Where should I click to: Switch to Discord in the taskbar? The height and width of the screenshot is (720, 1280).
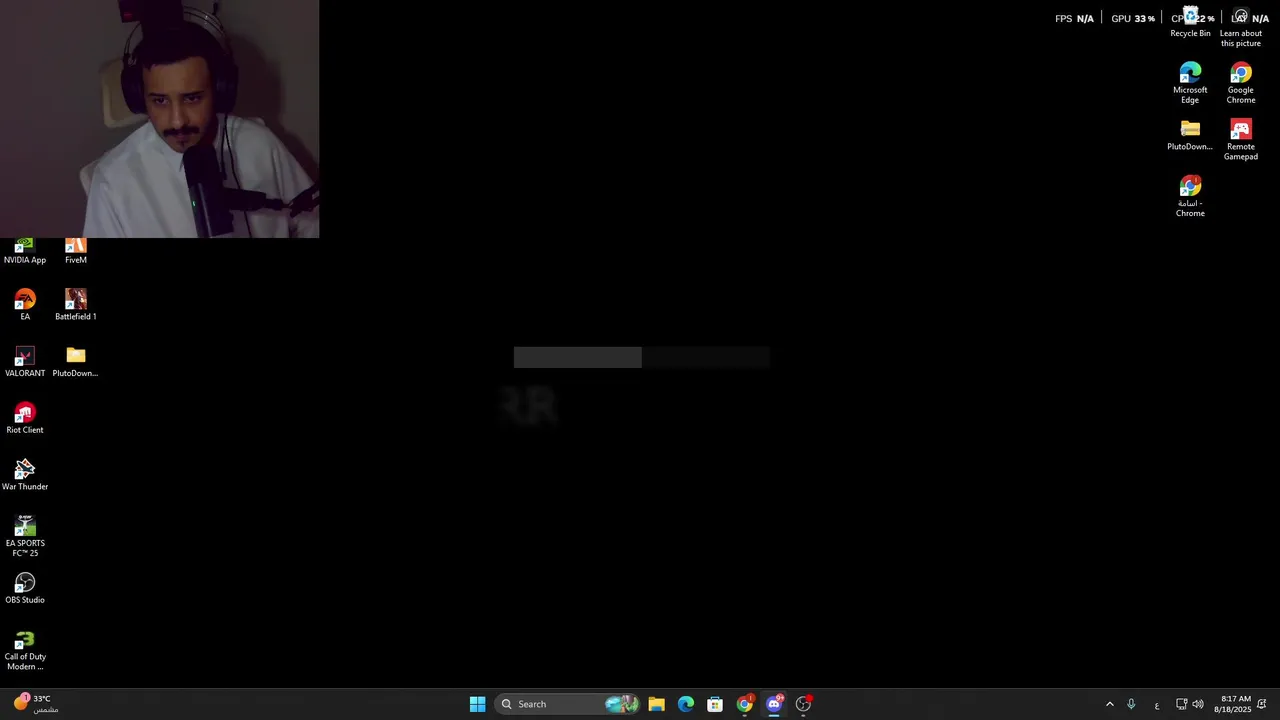774,704
